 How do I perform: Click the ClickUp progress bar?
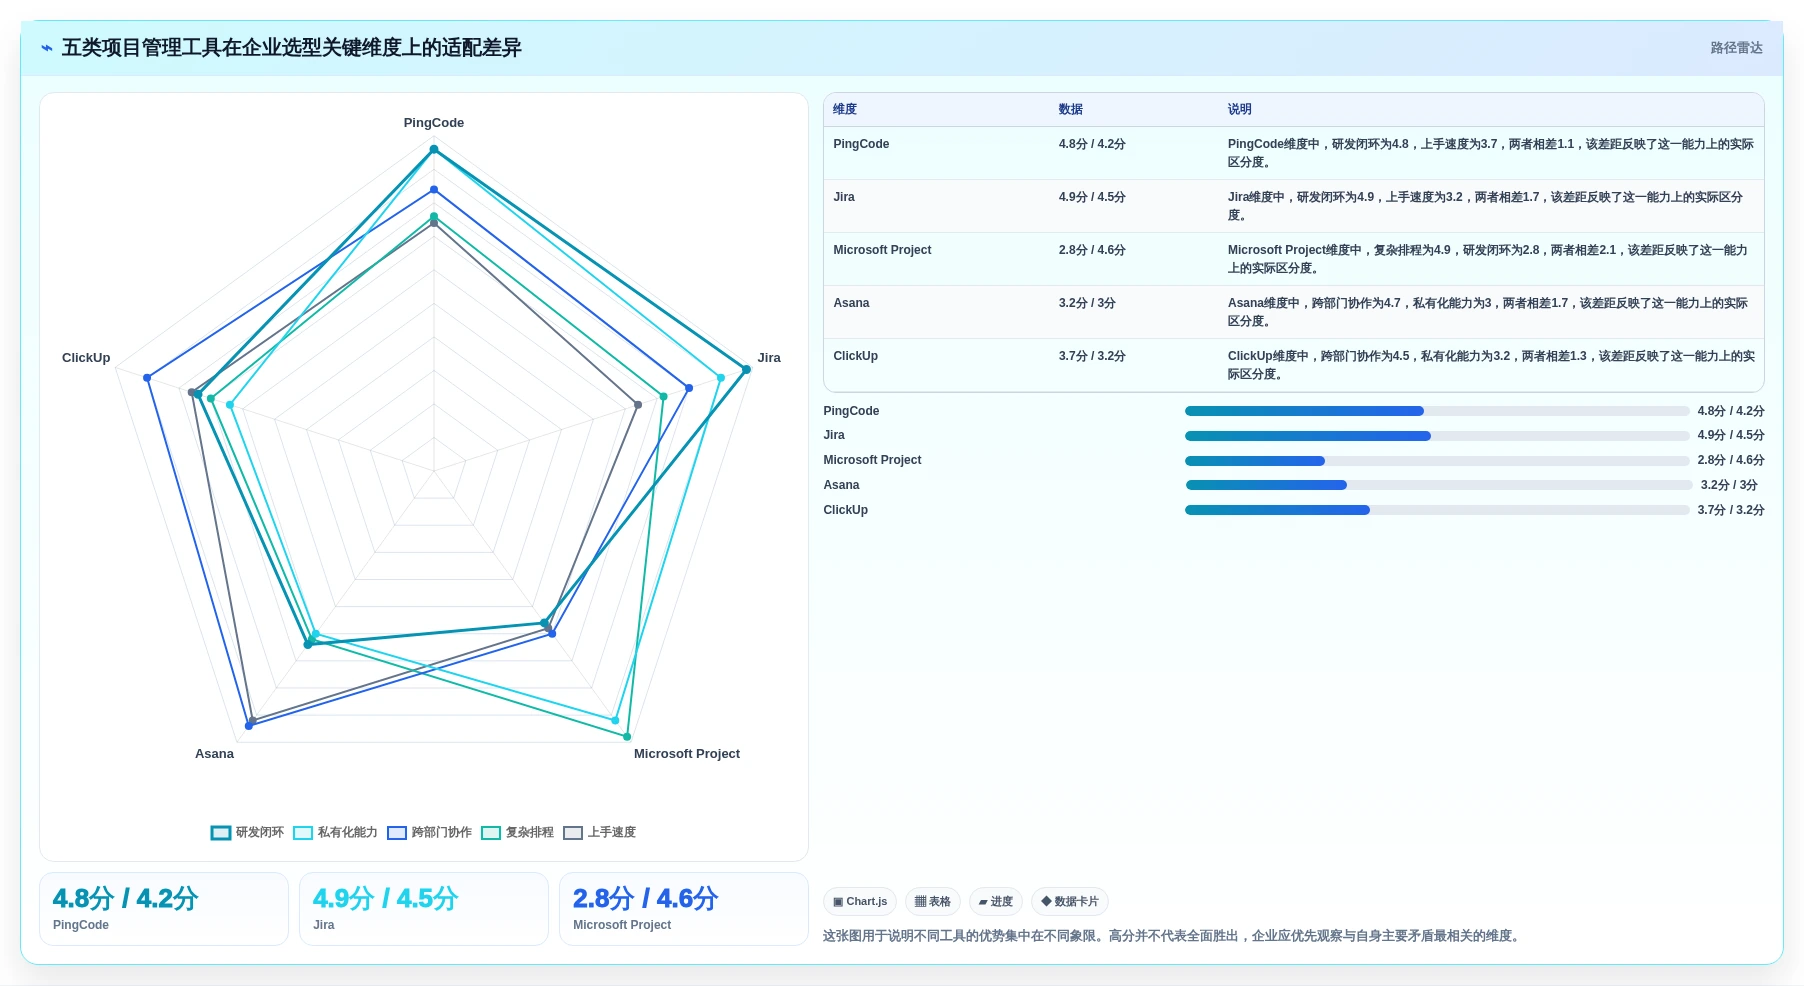click(x=1437, y=510)
